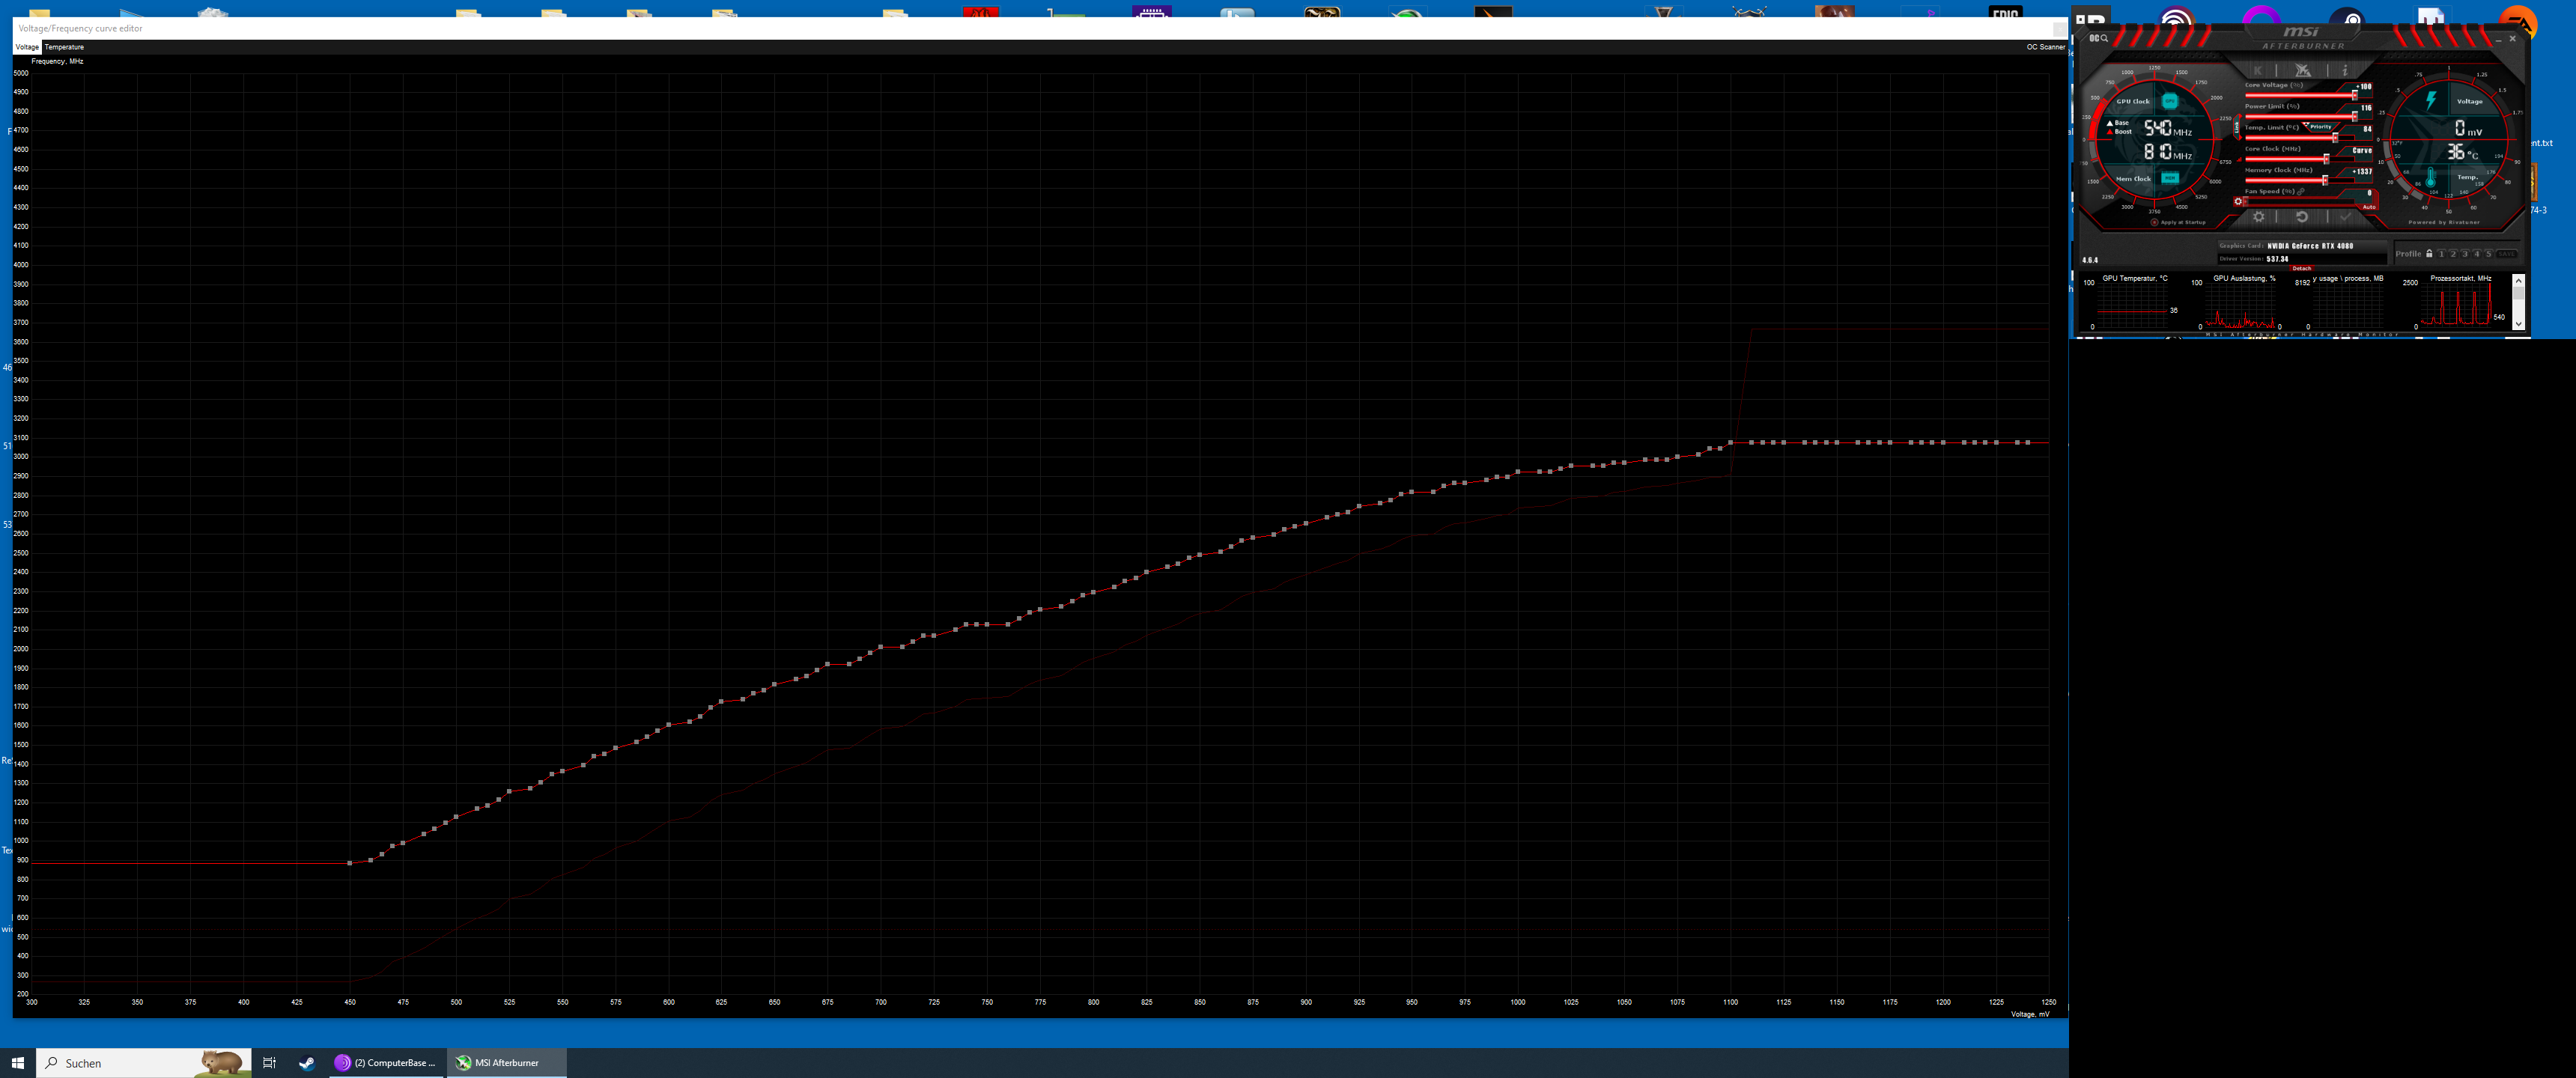Select the Voltage tab in curve editor
2576x1078 pixels.
click(27, 47)
